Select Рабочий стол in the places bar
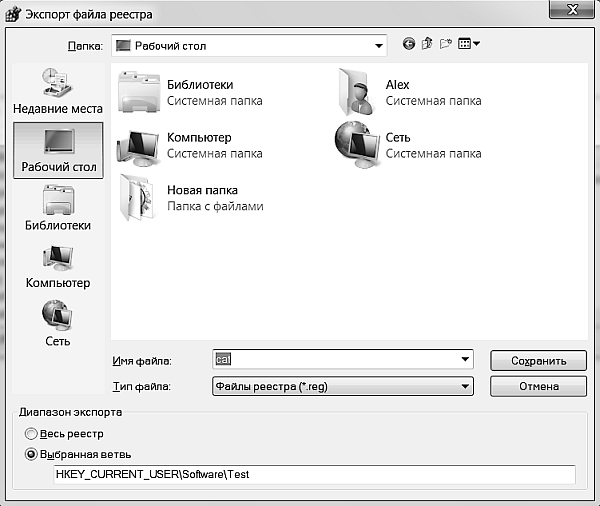 58,150
